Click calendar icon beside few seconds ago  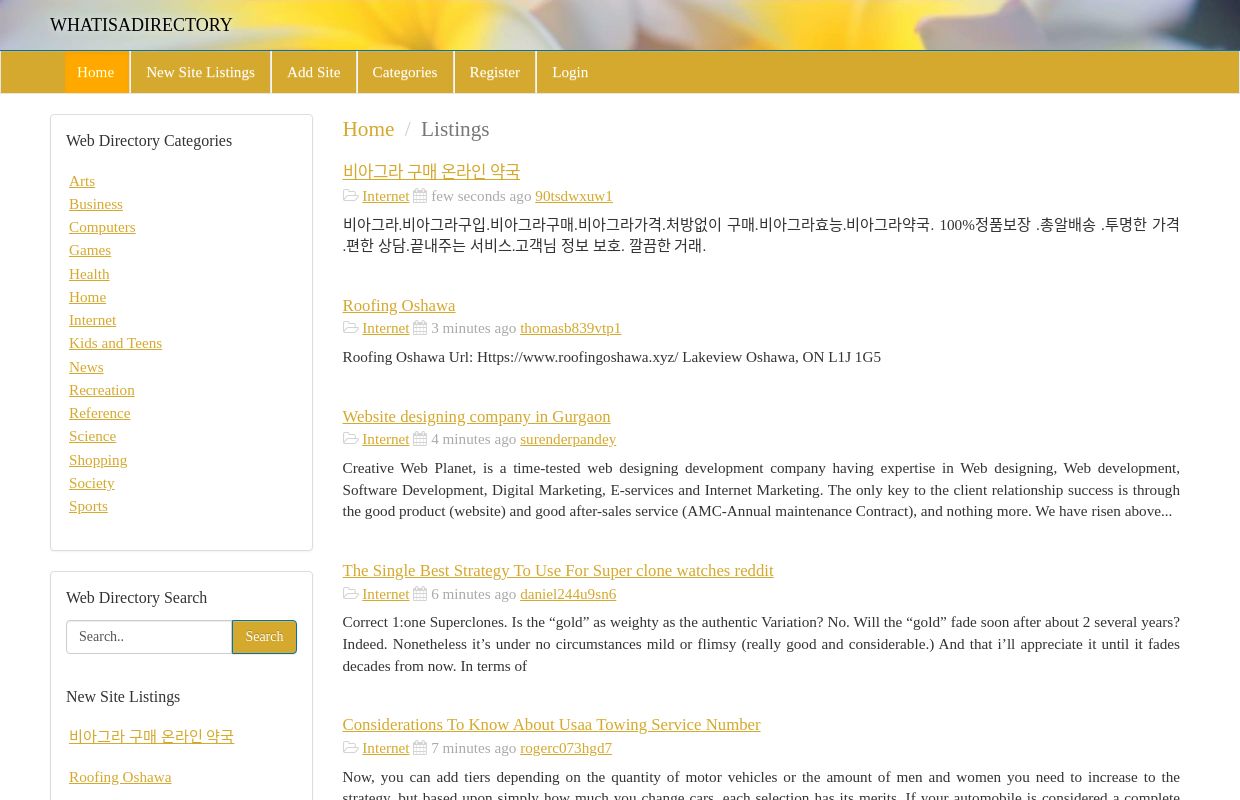[420, 196]
